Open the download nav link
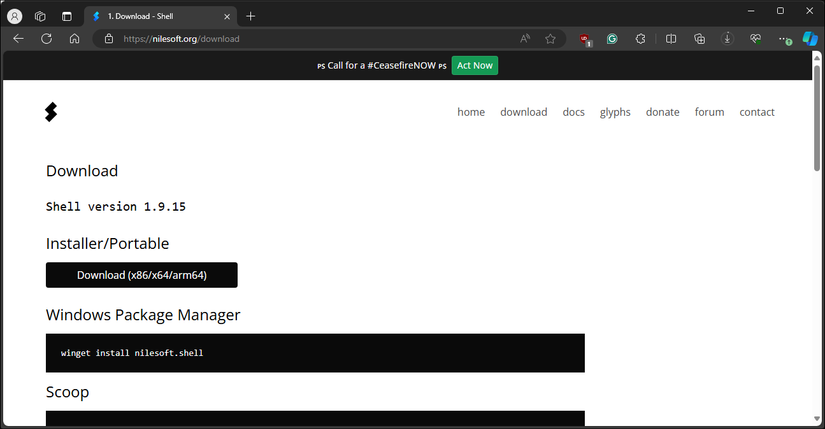This screenshot has width=825, height=429. (524, 112)
